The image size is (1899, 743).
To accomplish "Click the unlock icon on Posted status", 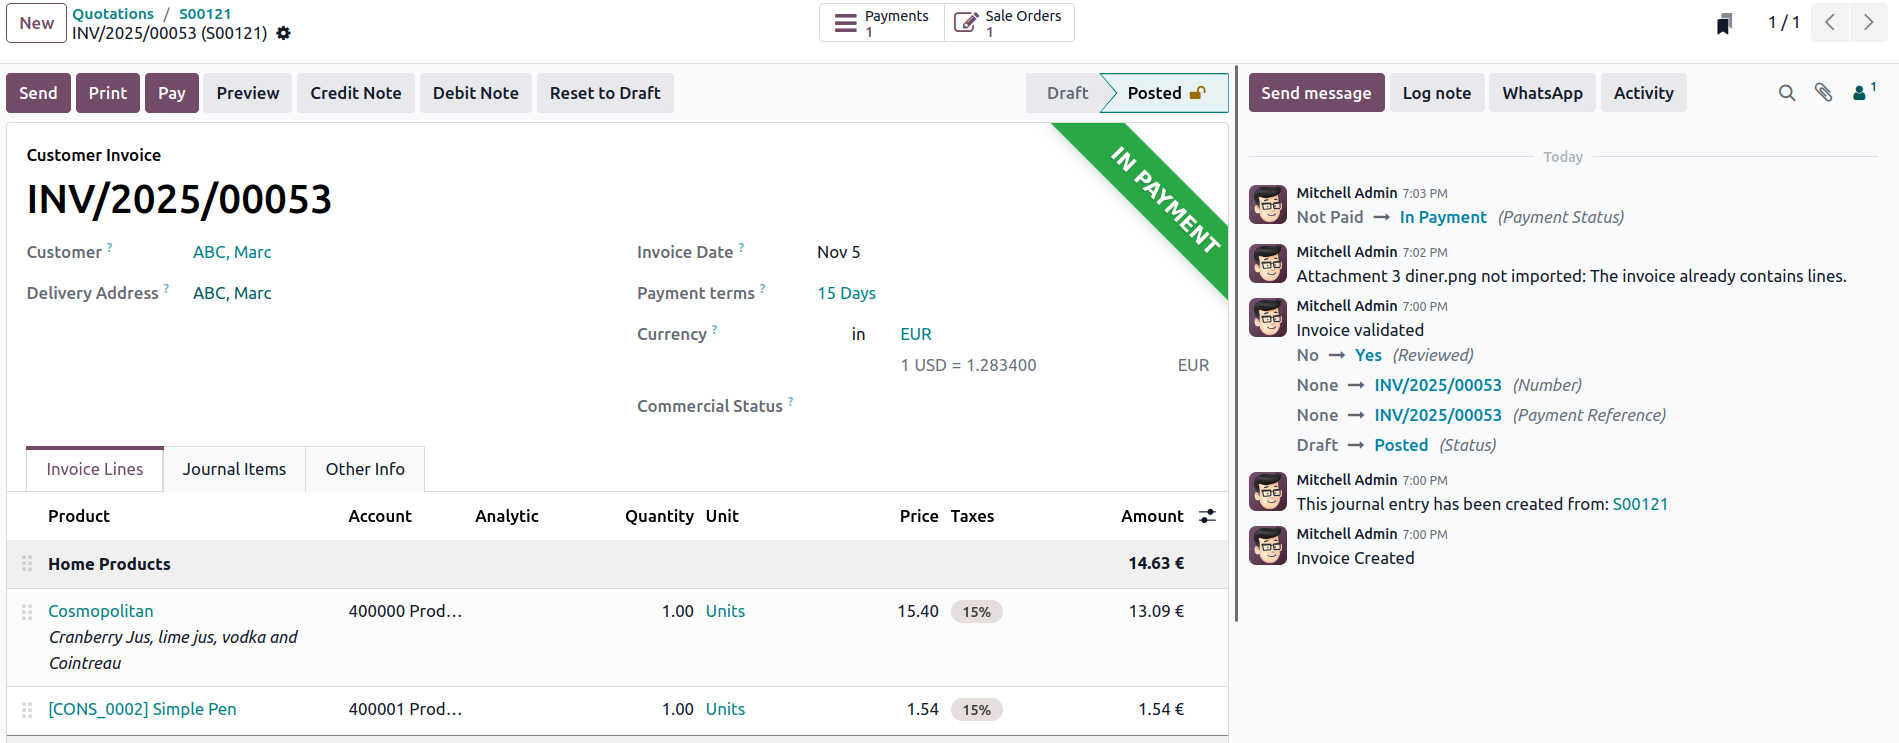I will pyautogui.click(x=1197, y=93).
